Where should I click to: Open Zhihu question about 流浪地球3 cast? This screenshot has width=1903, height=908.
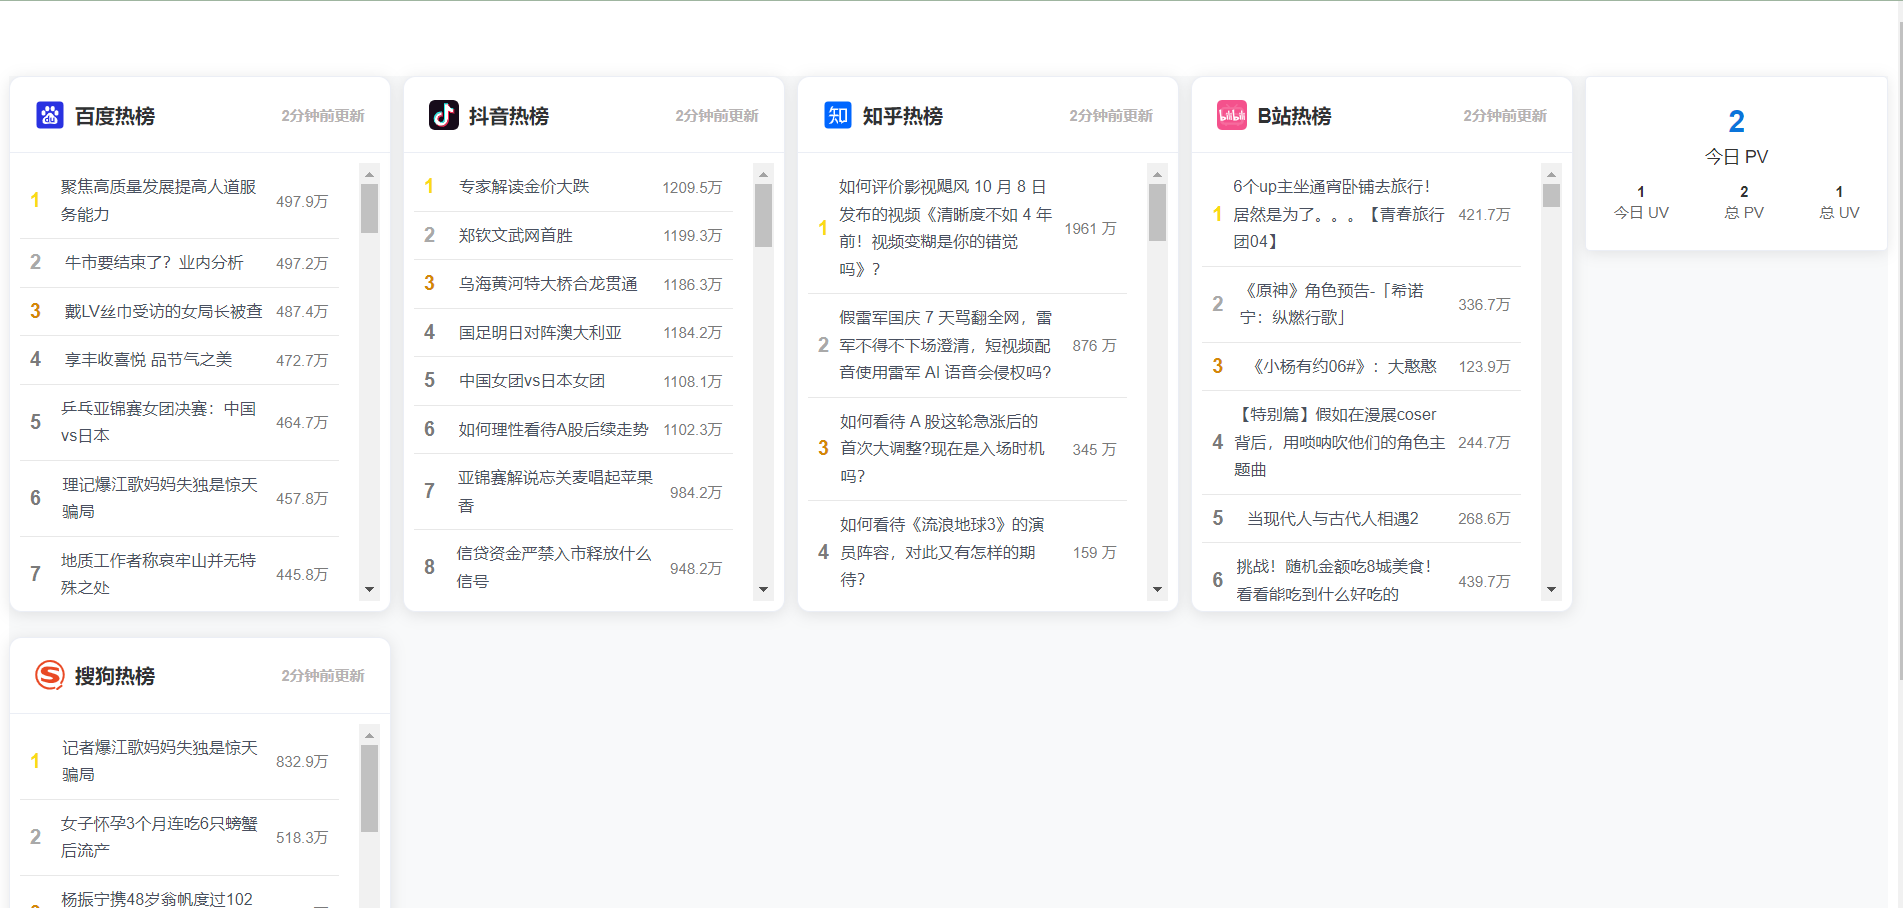click(941, 552)
